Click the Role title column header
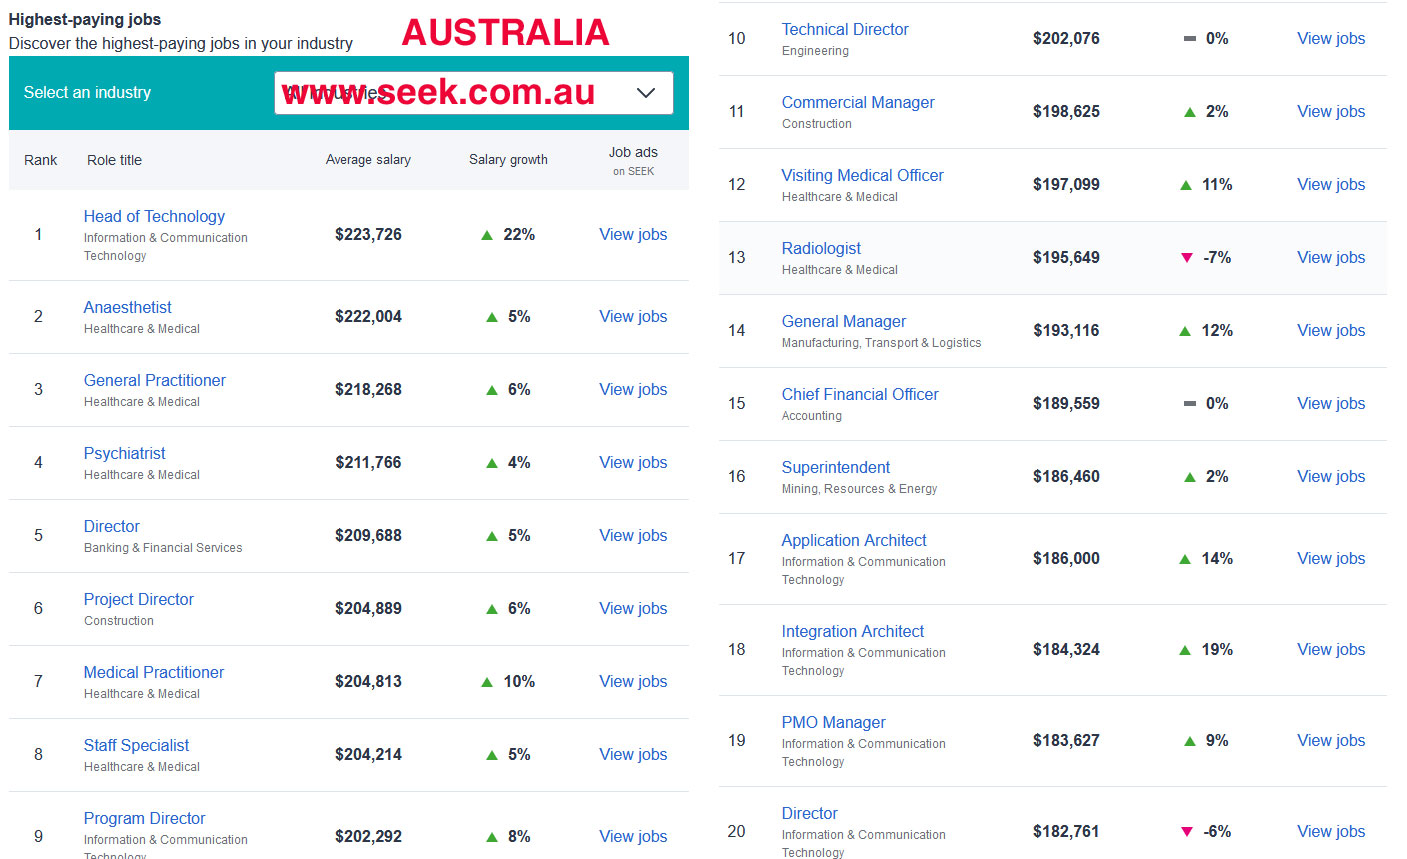This screenshot has width=1407, height=859. (x=114, y=160)
